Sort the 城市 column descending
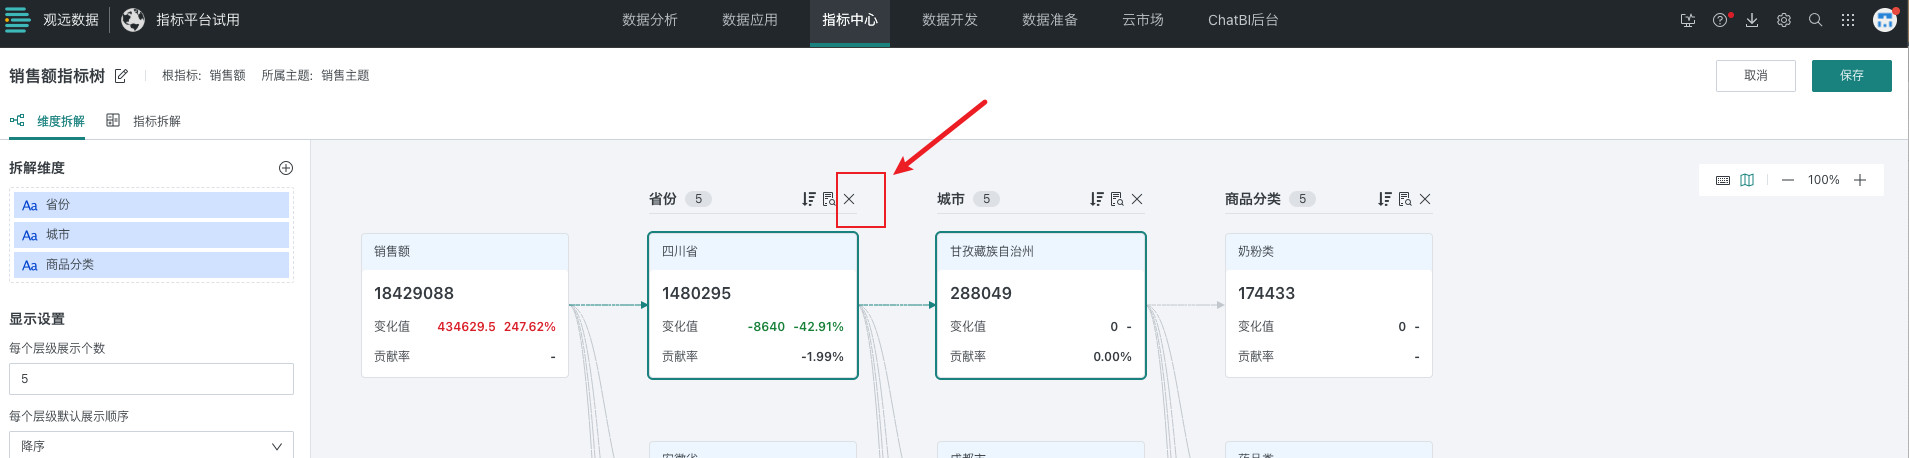The image size is (1909, 458). click(1097, 199)
